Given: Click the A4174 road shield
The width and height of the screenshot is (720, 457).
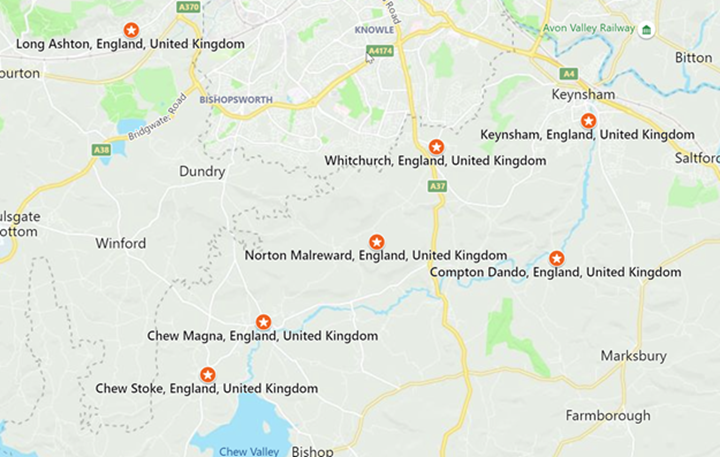Looking at the screenshot, I should pos(380,51).
